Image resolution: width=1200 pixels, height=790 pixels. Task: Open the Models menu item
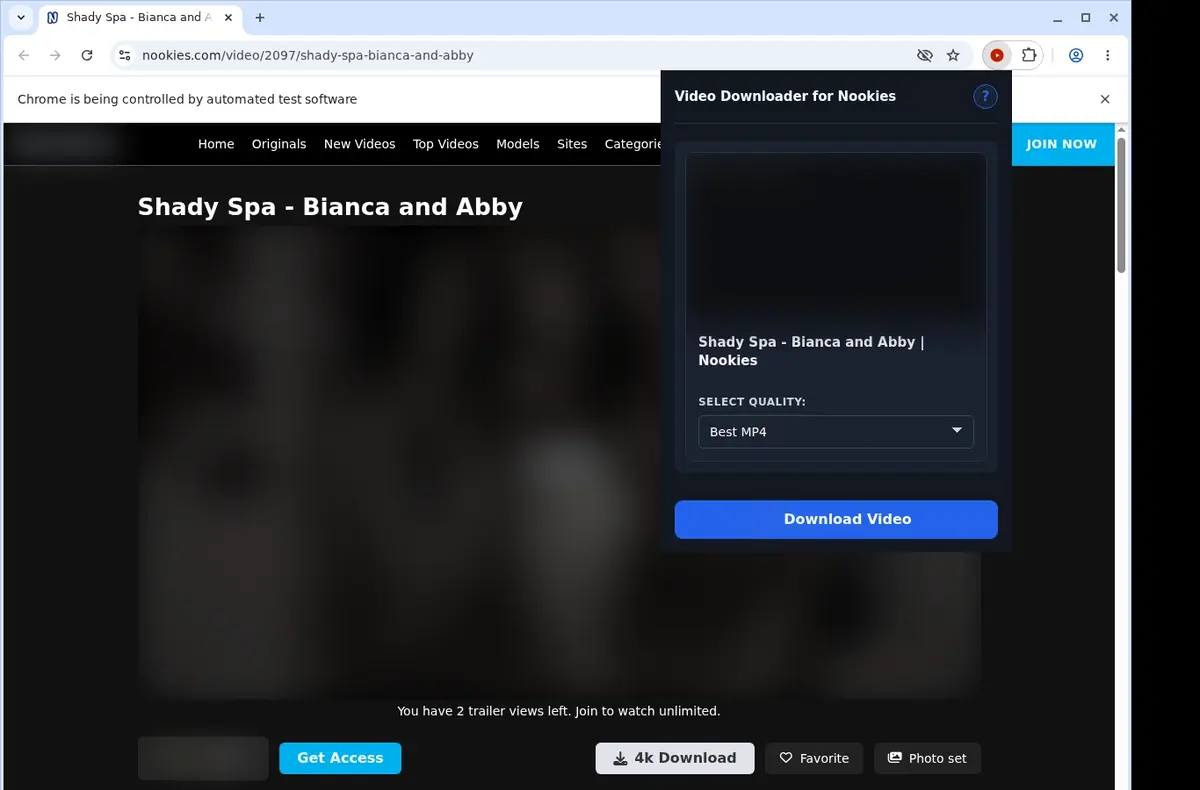(518, 144)
